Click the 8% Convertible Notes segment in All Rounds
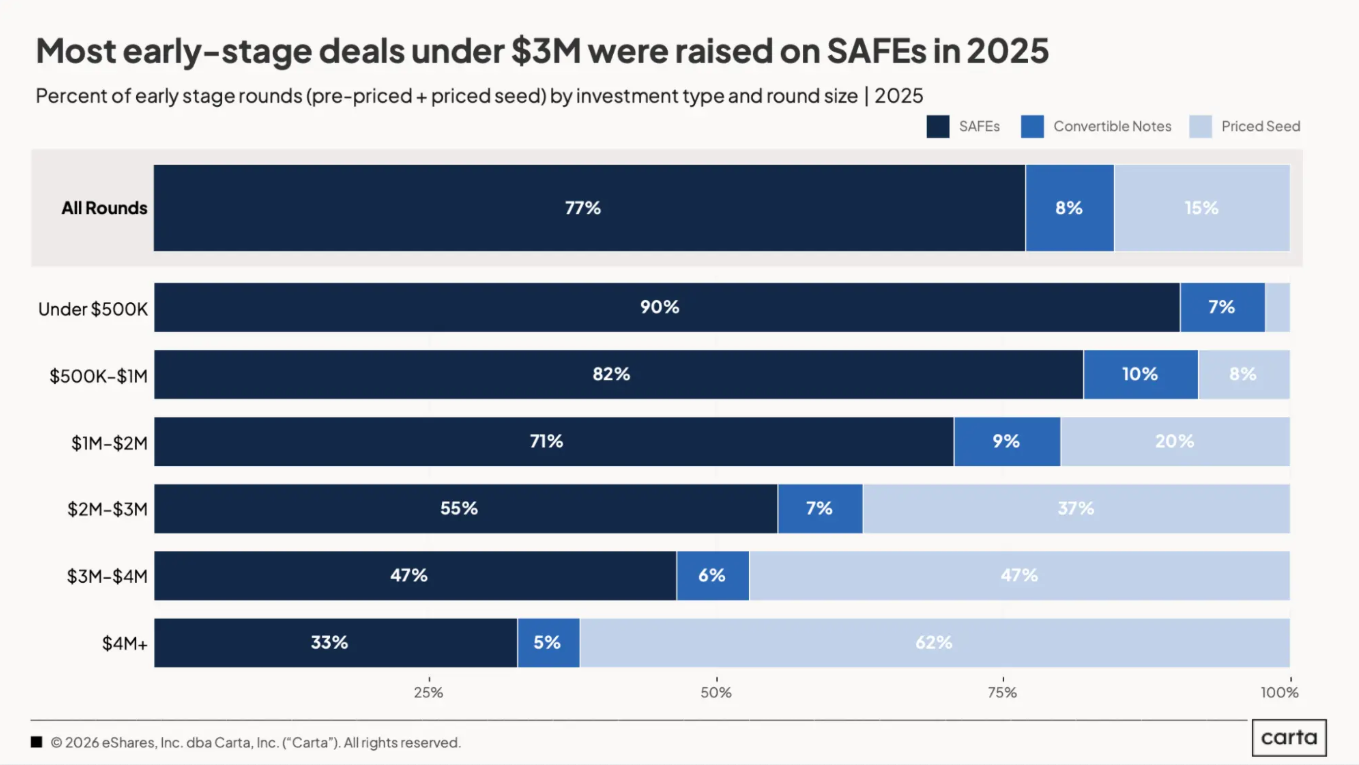The image size is (1359, 765). [1069, 208]
